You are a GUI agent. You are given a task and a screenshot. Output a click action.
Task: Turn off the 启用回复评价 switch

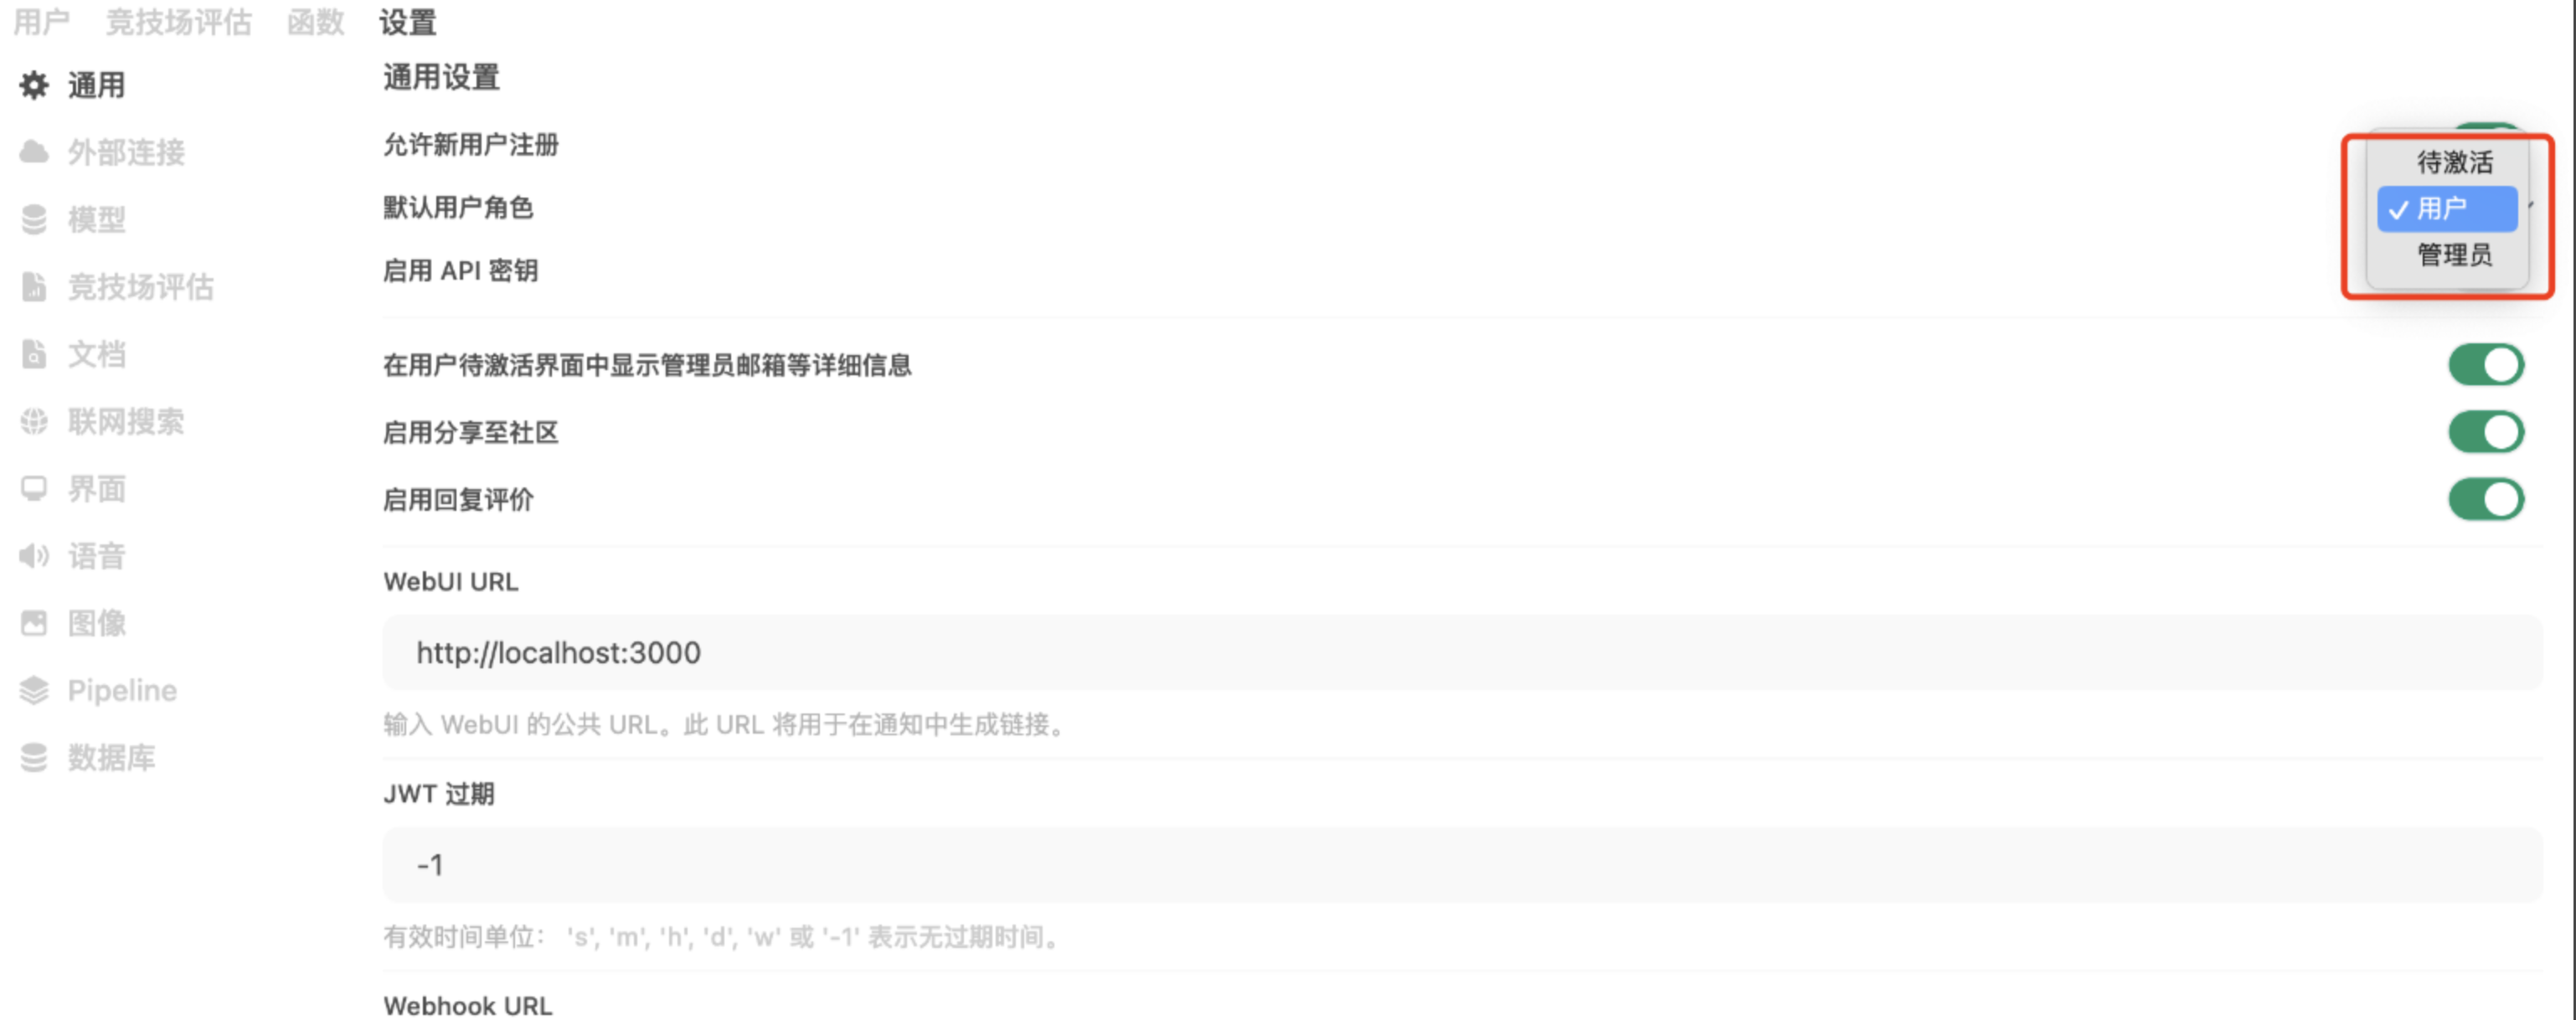(x=2486, y=499)
